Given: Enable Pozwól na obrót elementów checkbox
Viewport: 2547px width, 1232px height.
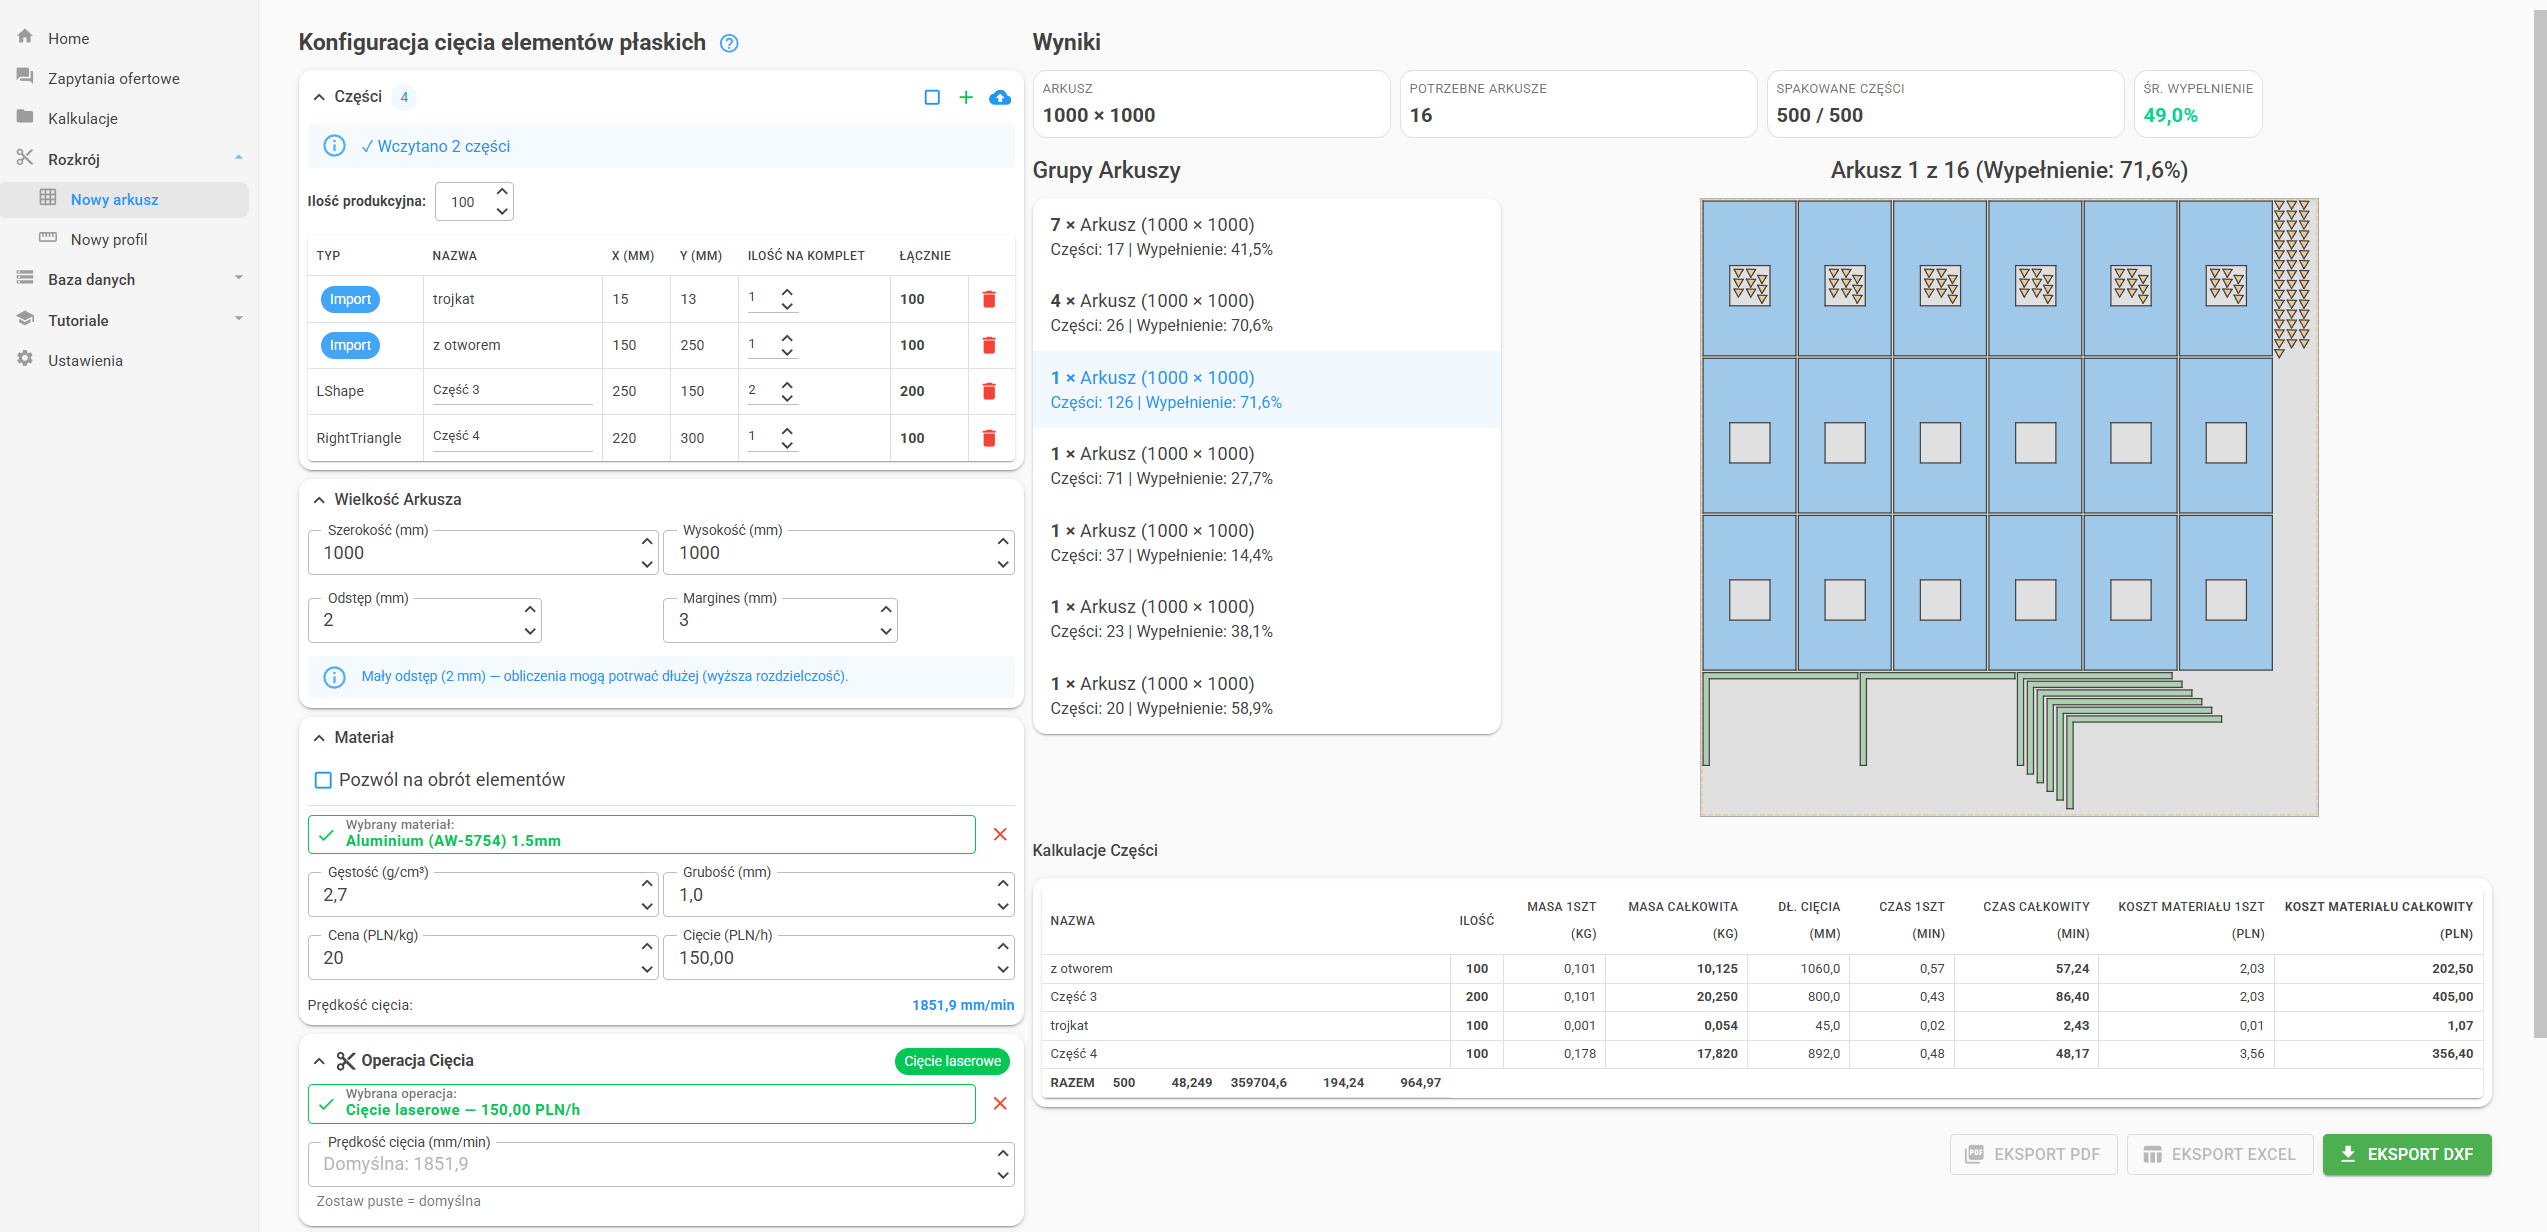Looking at the screenshot, I should [323, 780].
